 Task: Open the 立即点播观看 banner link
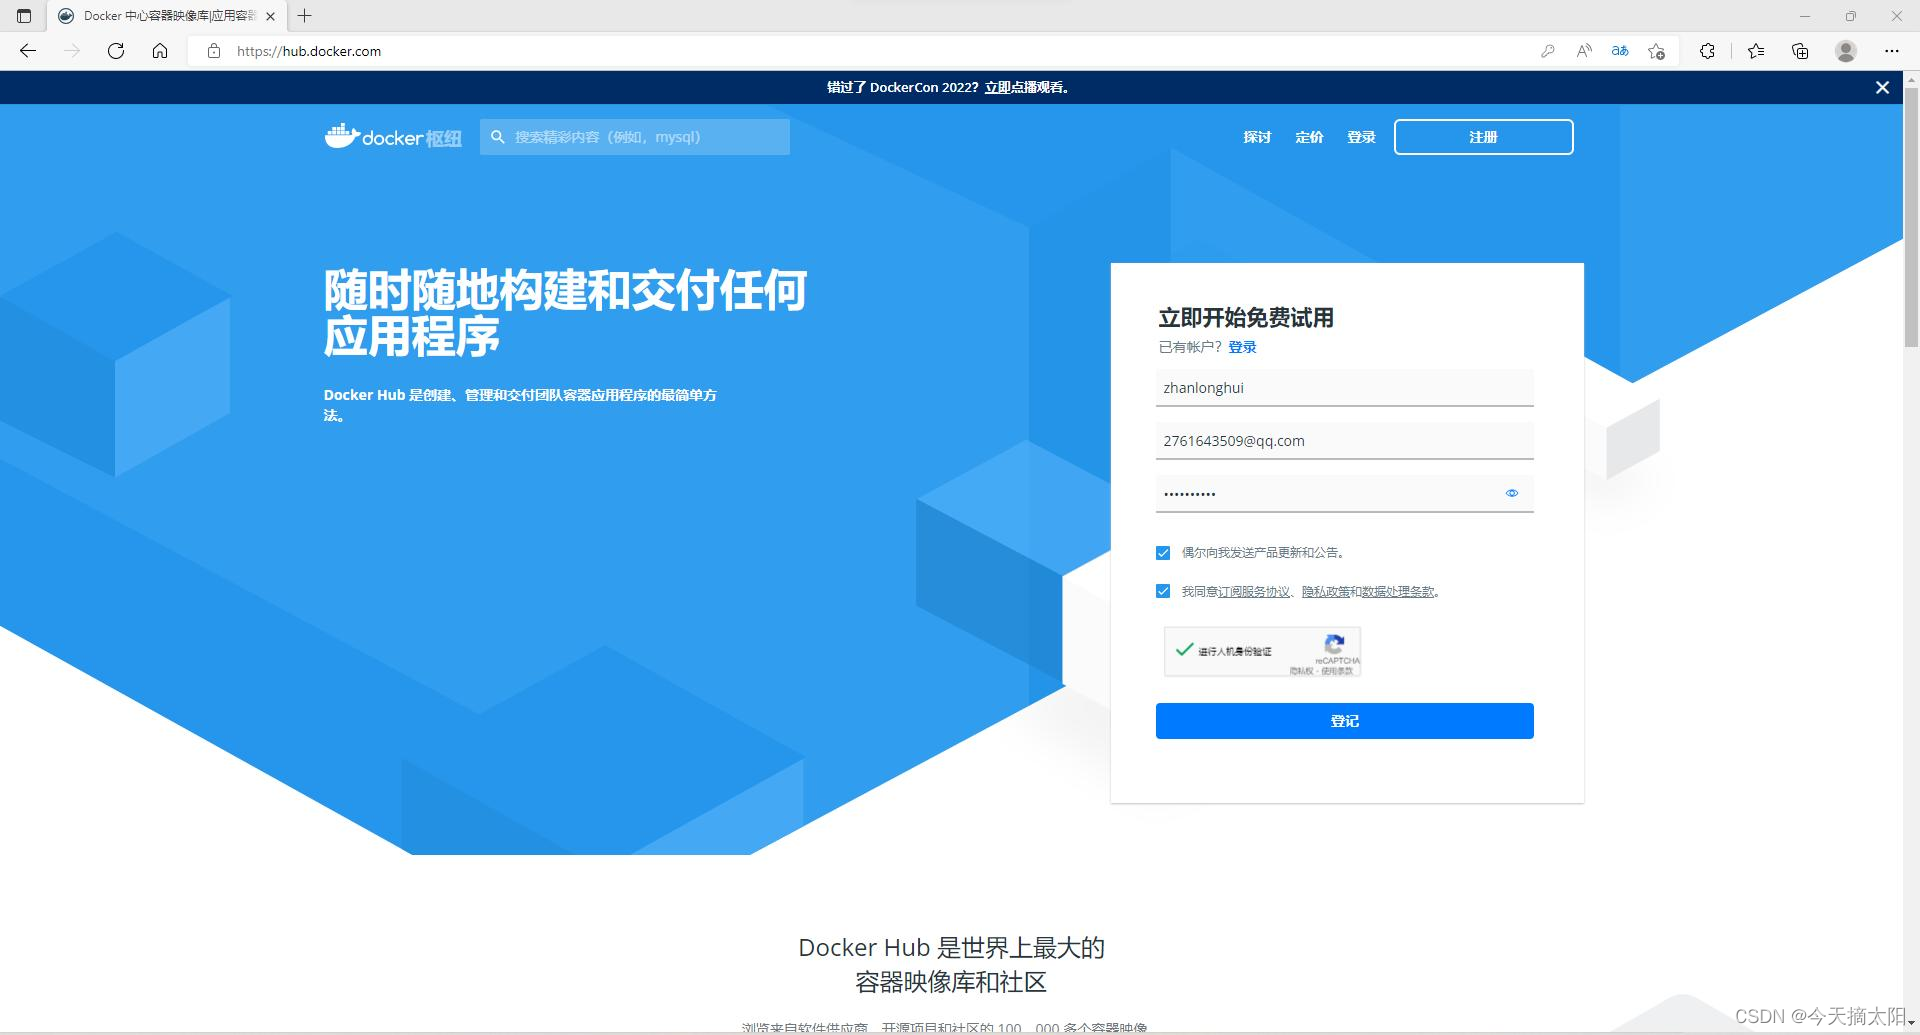coord(1026,88)
